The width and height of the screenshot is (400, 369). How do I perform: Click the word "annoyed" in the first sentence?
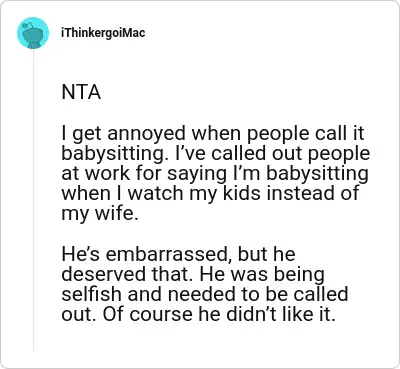click(x=146, y=134)
